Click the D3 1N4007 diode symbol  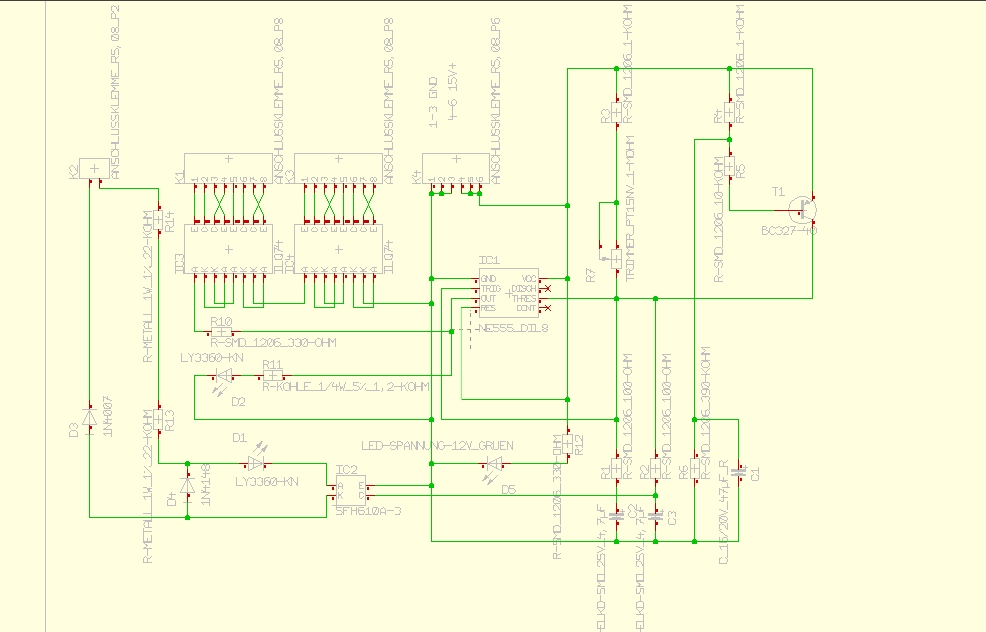tap(89, 418)
